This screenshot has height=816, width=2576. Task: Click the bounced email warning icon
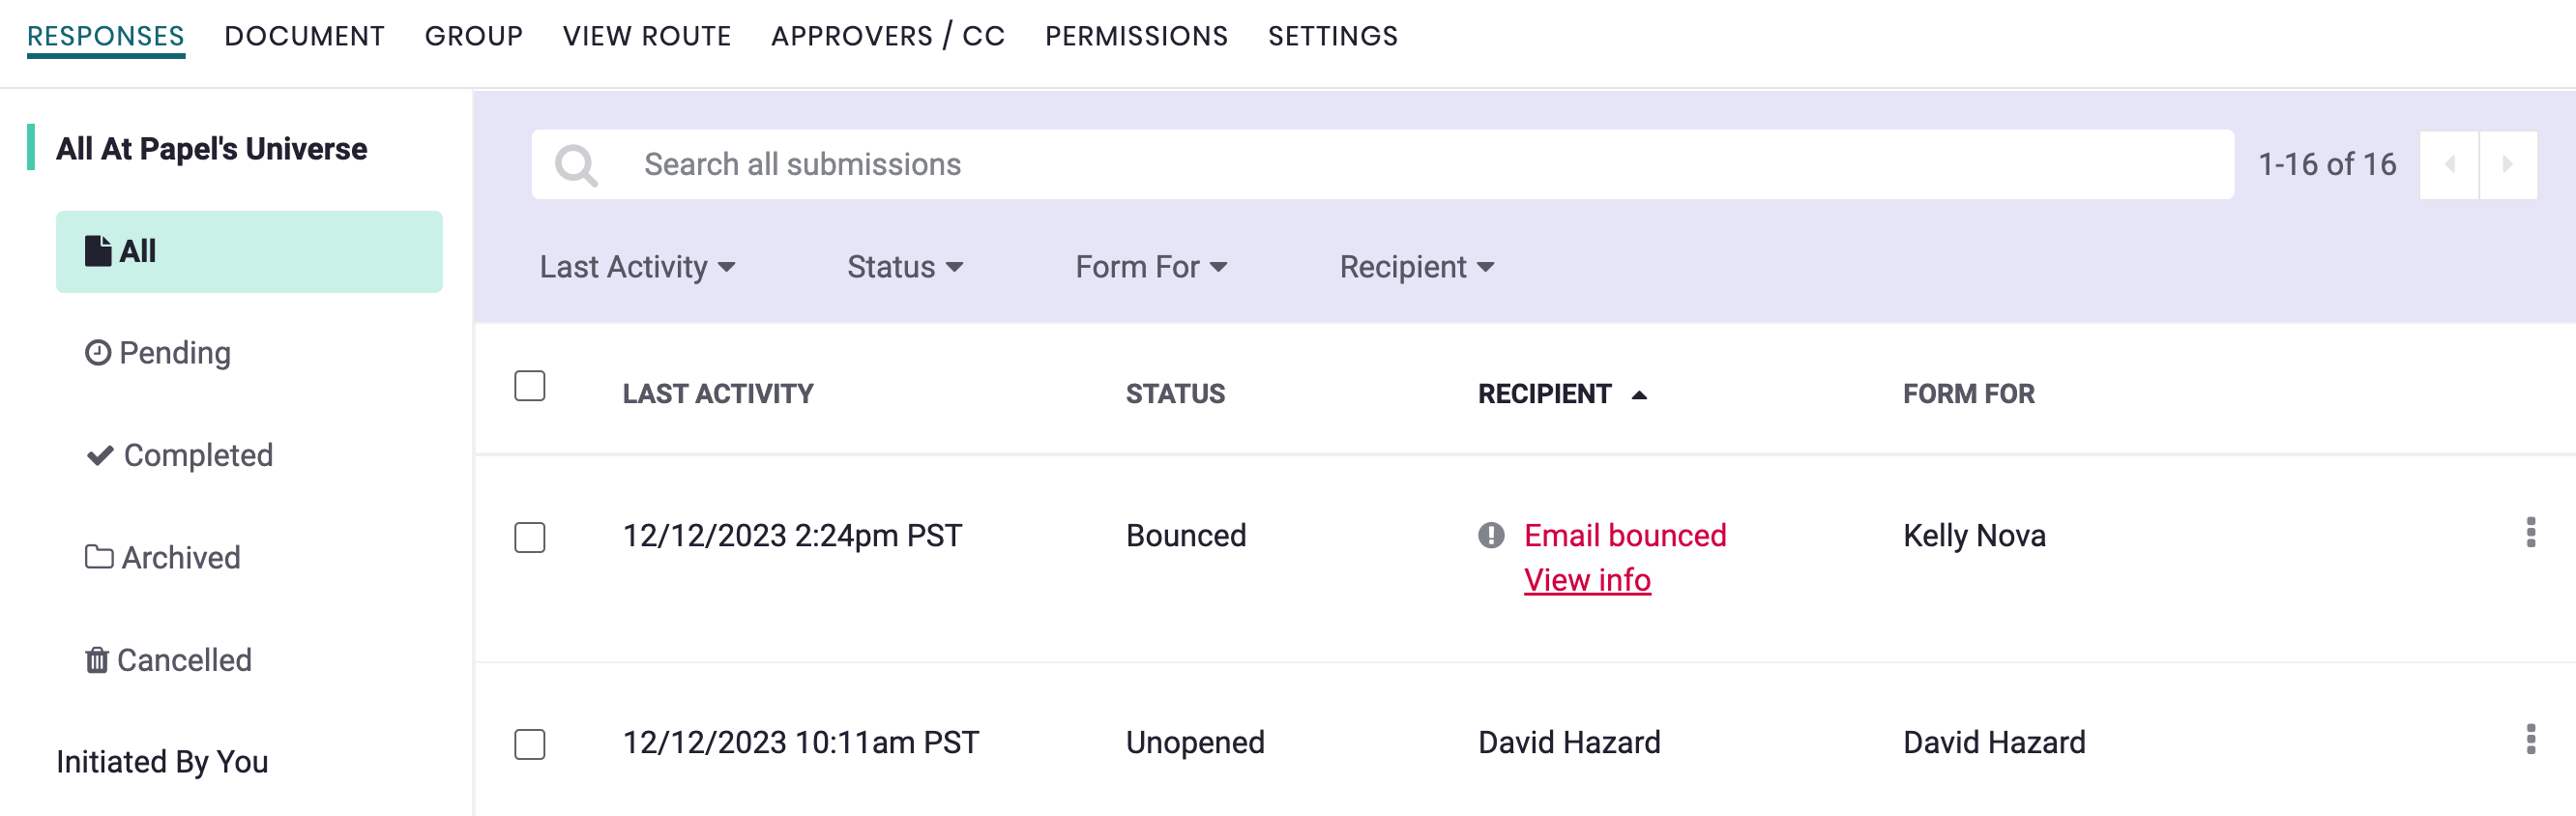pos(1491,536)
